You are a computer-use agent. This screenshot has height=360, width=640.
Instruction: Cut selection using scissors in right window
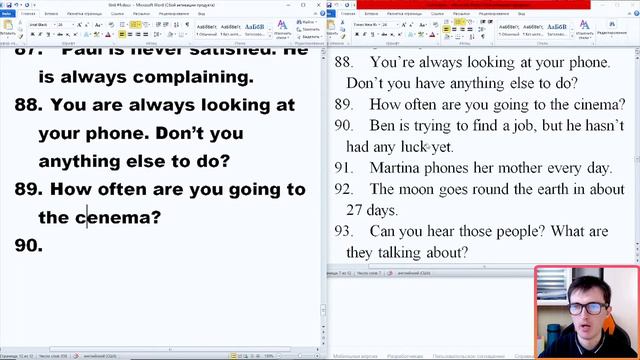pyautogui.click(x=342, y=22)
